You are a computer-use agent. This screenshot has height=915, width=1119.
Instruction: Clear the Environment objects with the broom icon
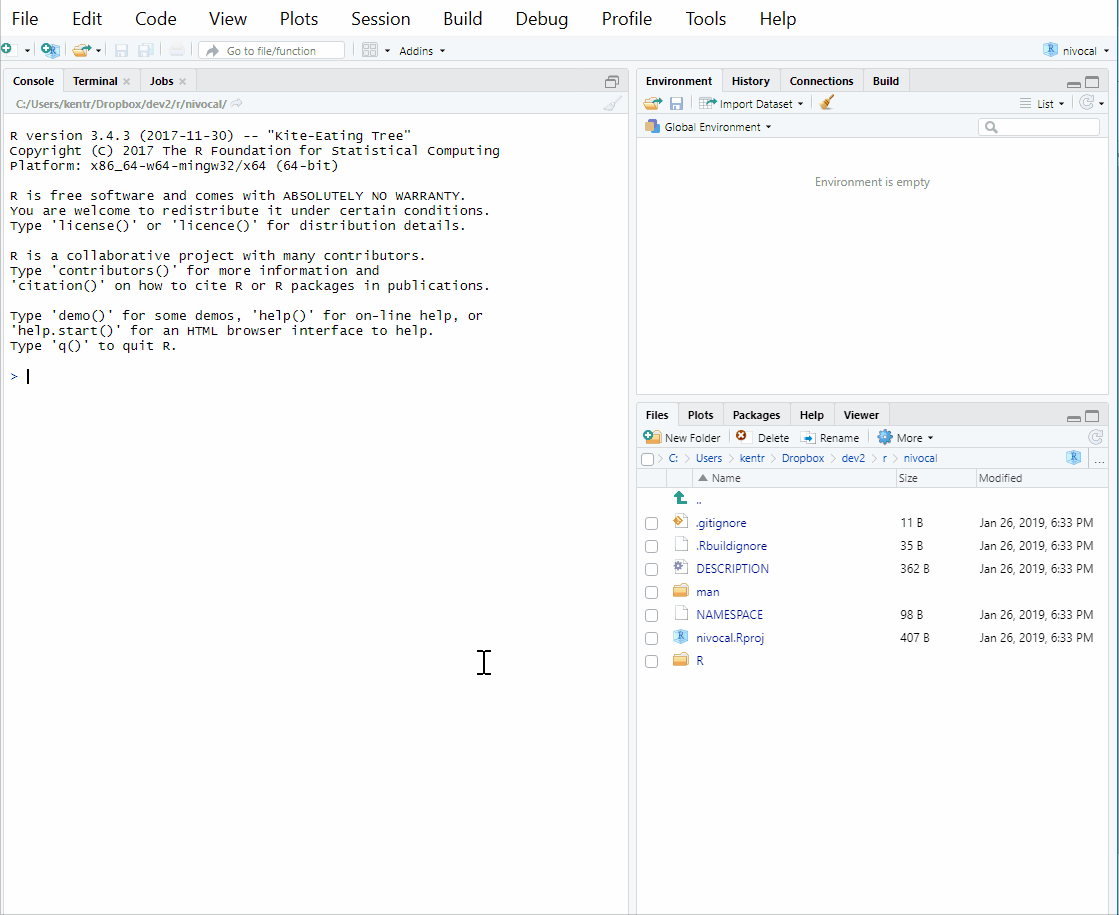point(826,103)
